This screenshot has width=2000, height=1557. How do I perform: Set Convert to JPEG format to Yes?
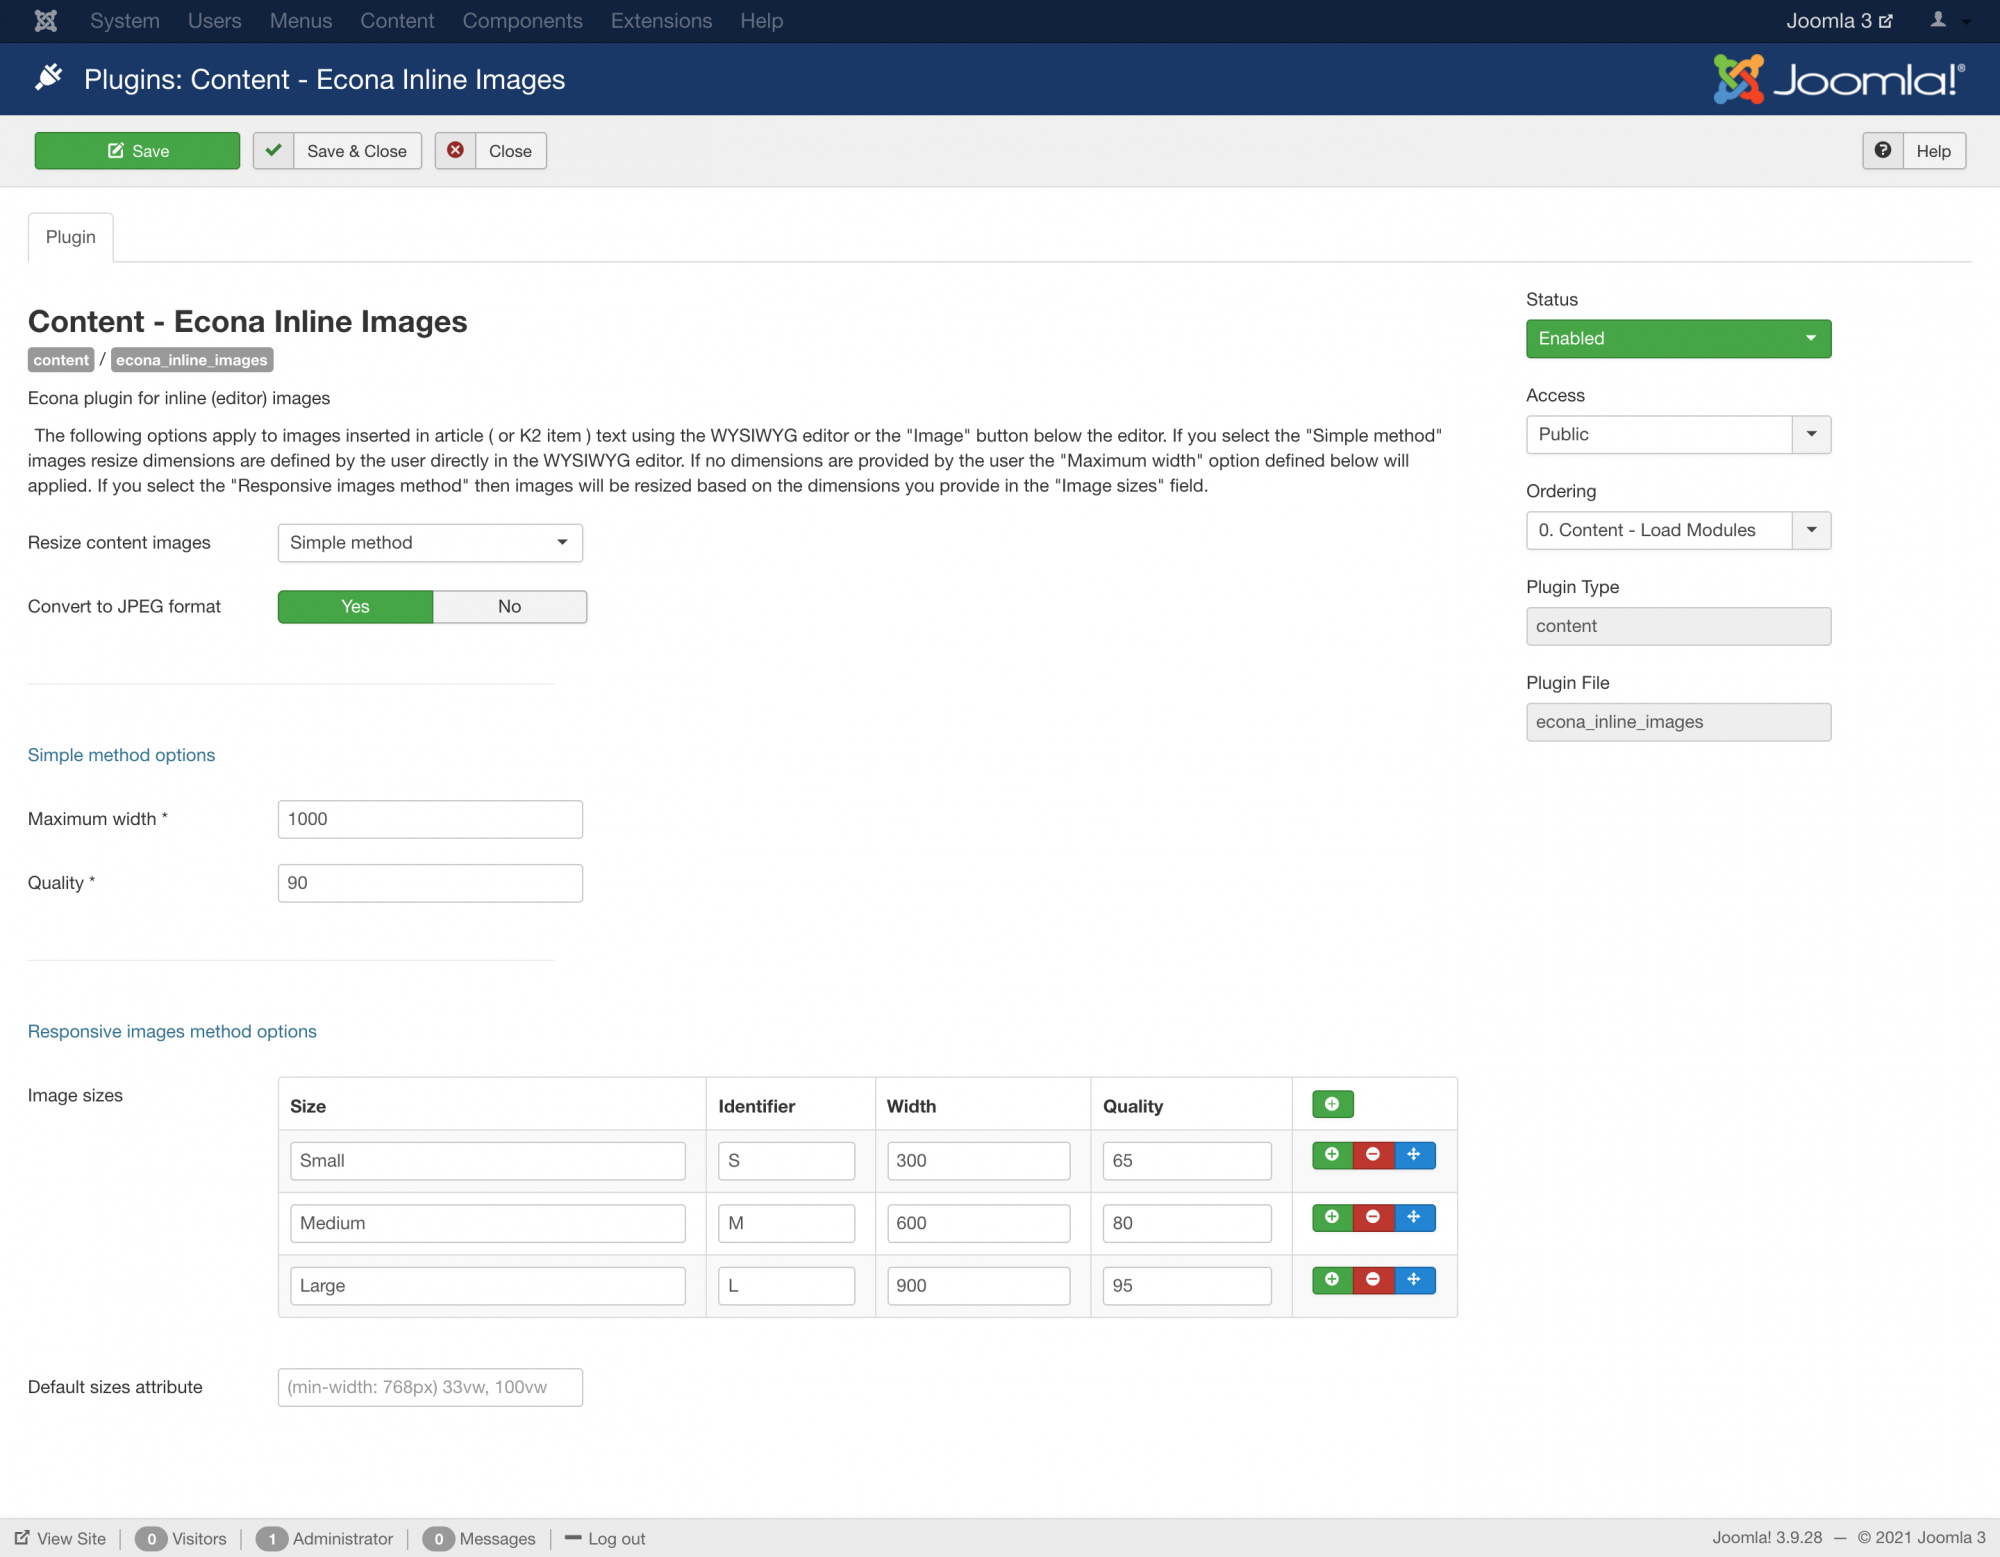(355, 606)
